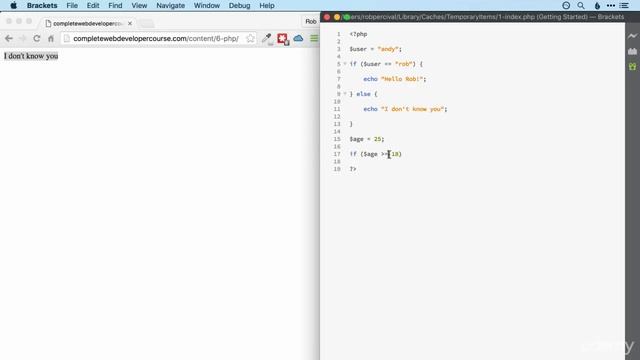Close the Brackets window red button
This screenshot has height=360, width=640.
click(327, 17)
